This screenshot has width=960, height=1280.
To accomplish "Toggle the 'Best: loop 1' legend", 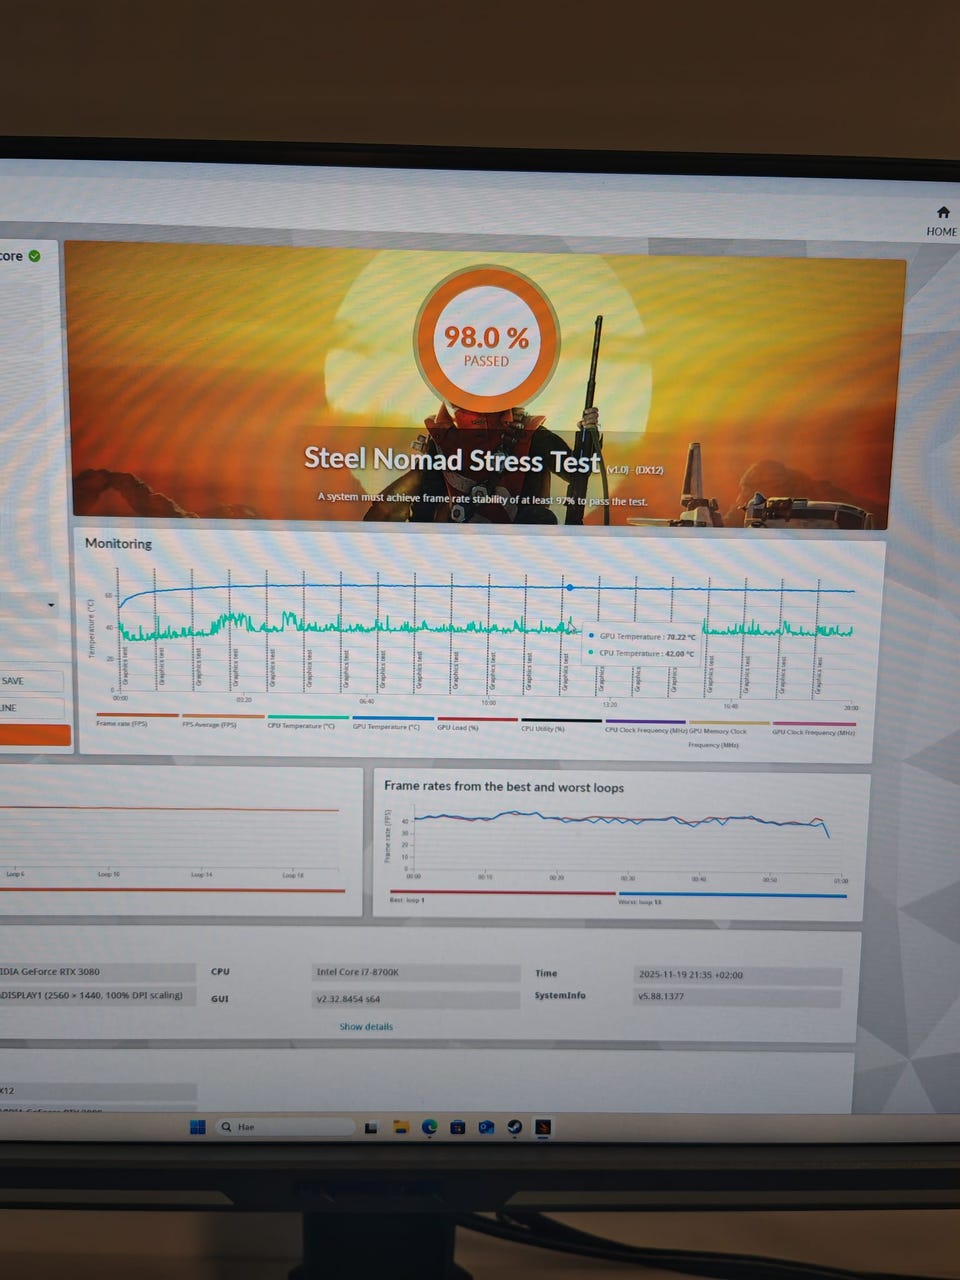I will tap(407, 900).
